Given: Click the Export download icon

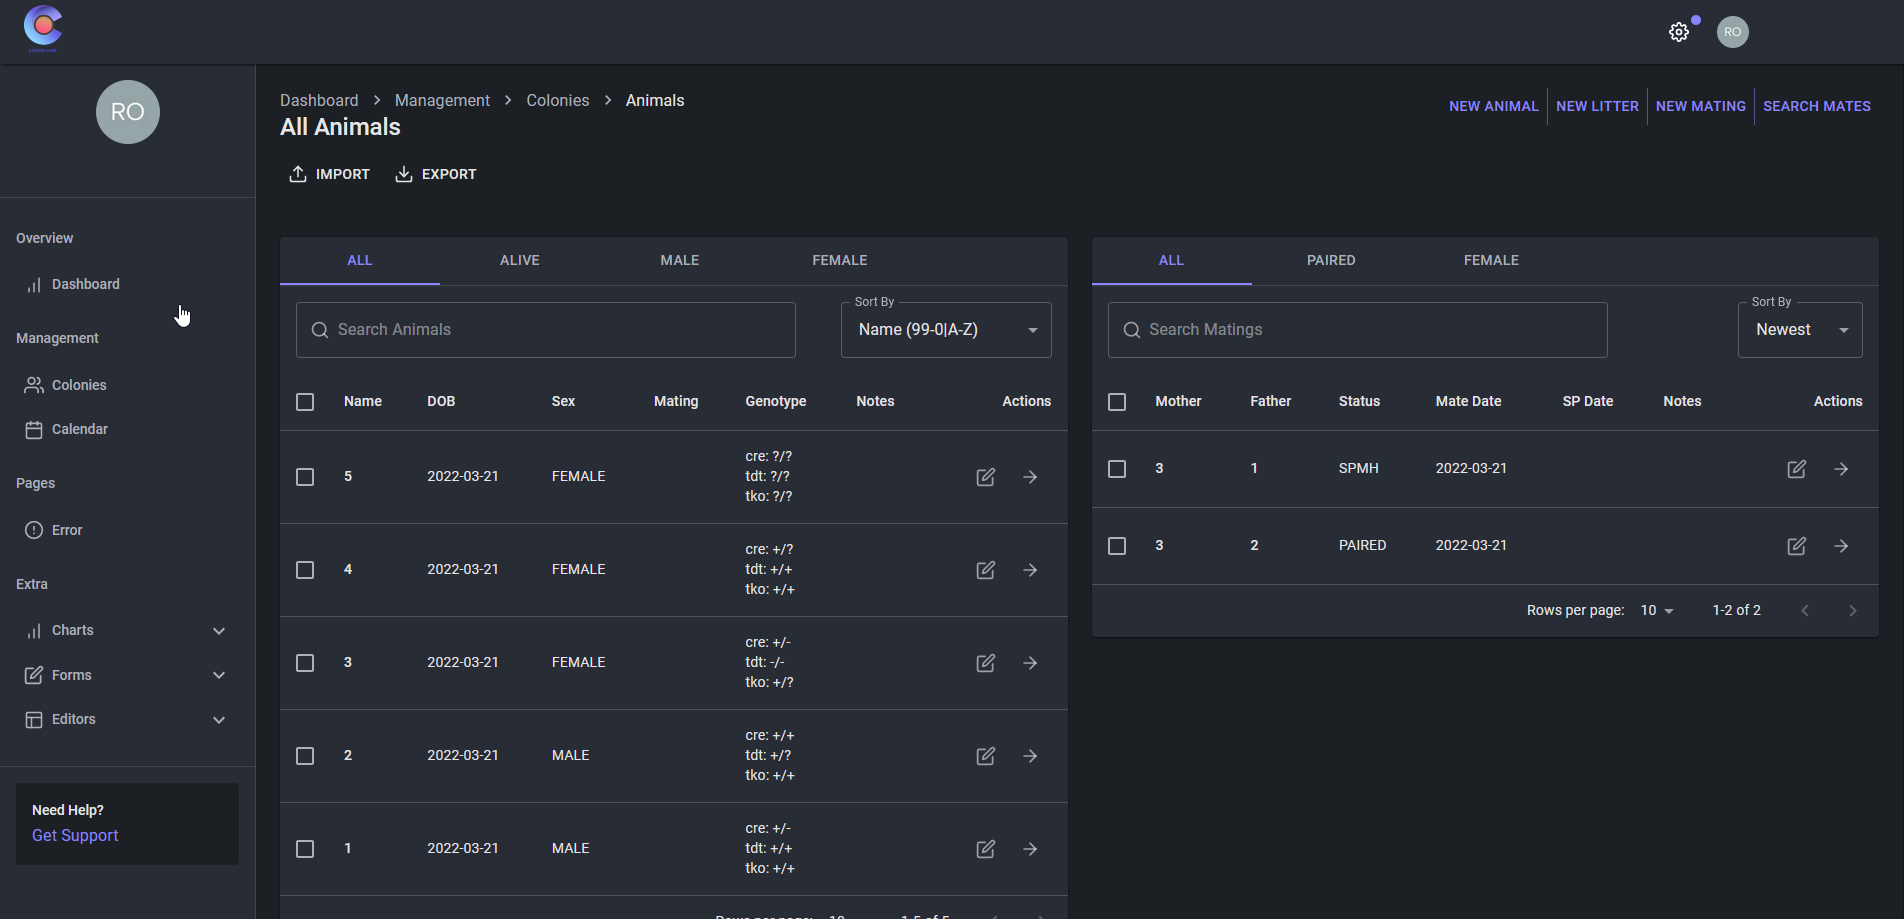Looking at the screenshot, I should 404,174.
